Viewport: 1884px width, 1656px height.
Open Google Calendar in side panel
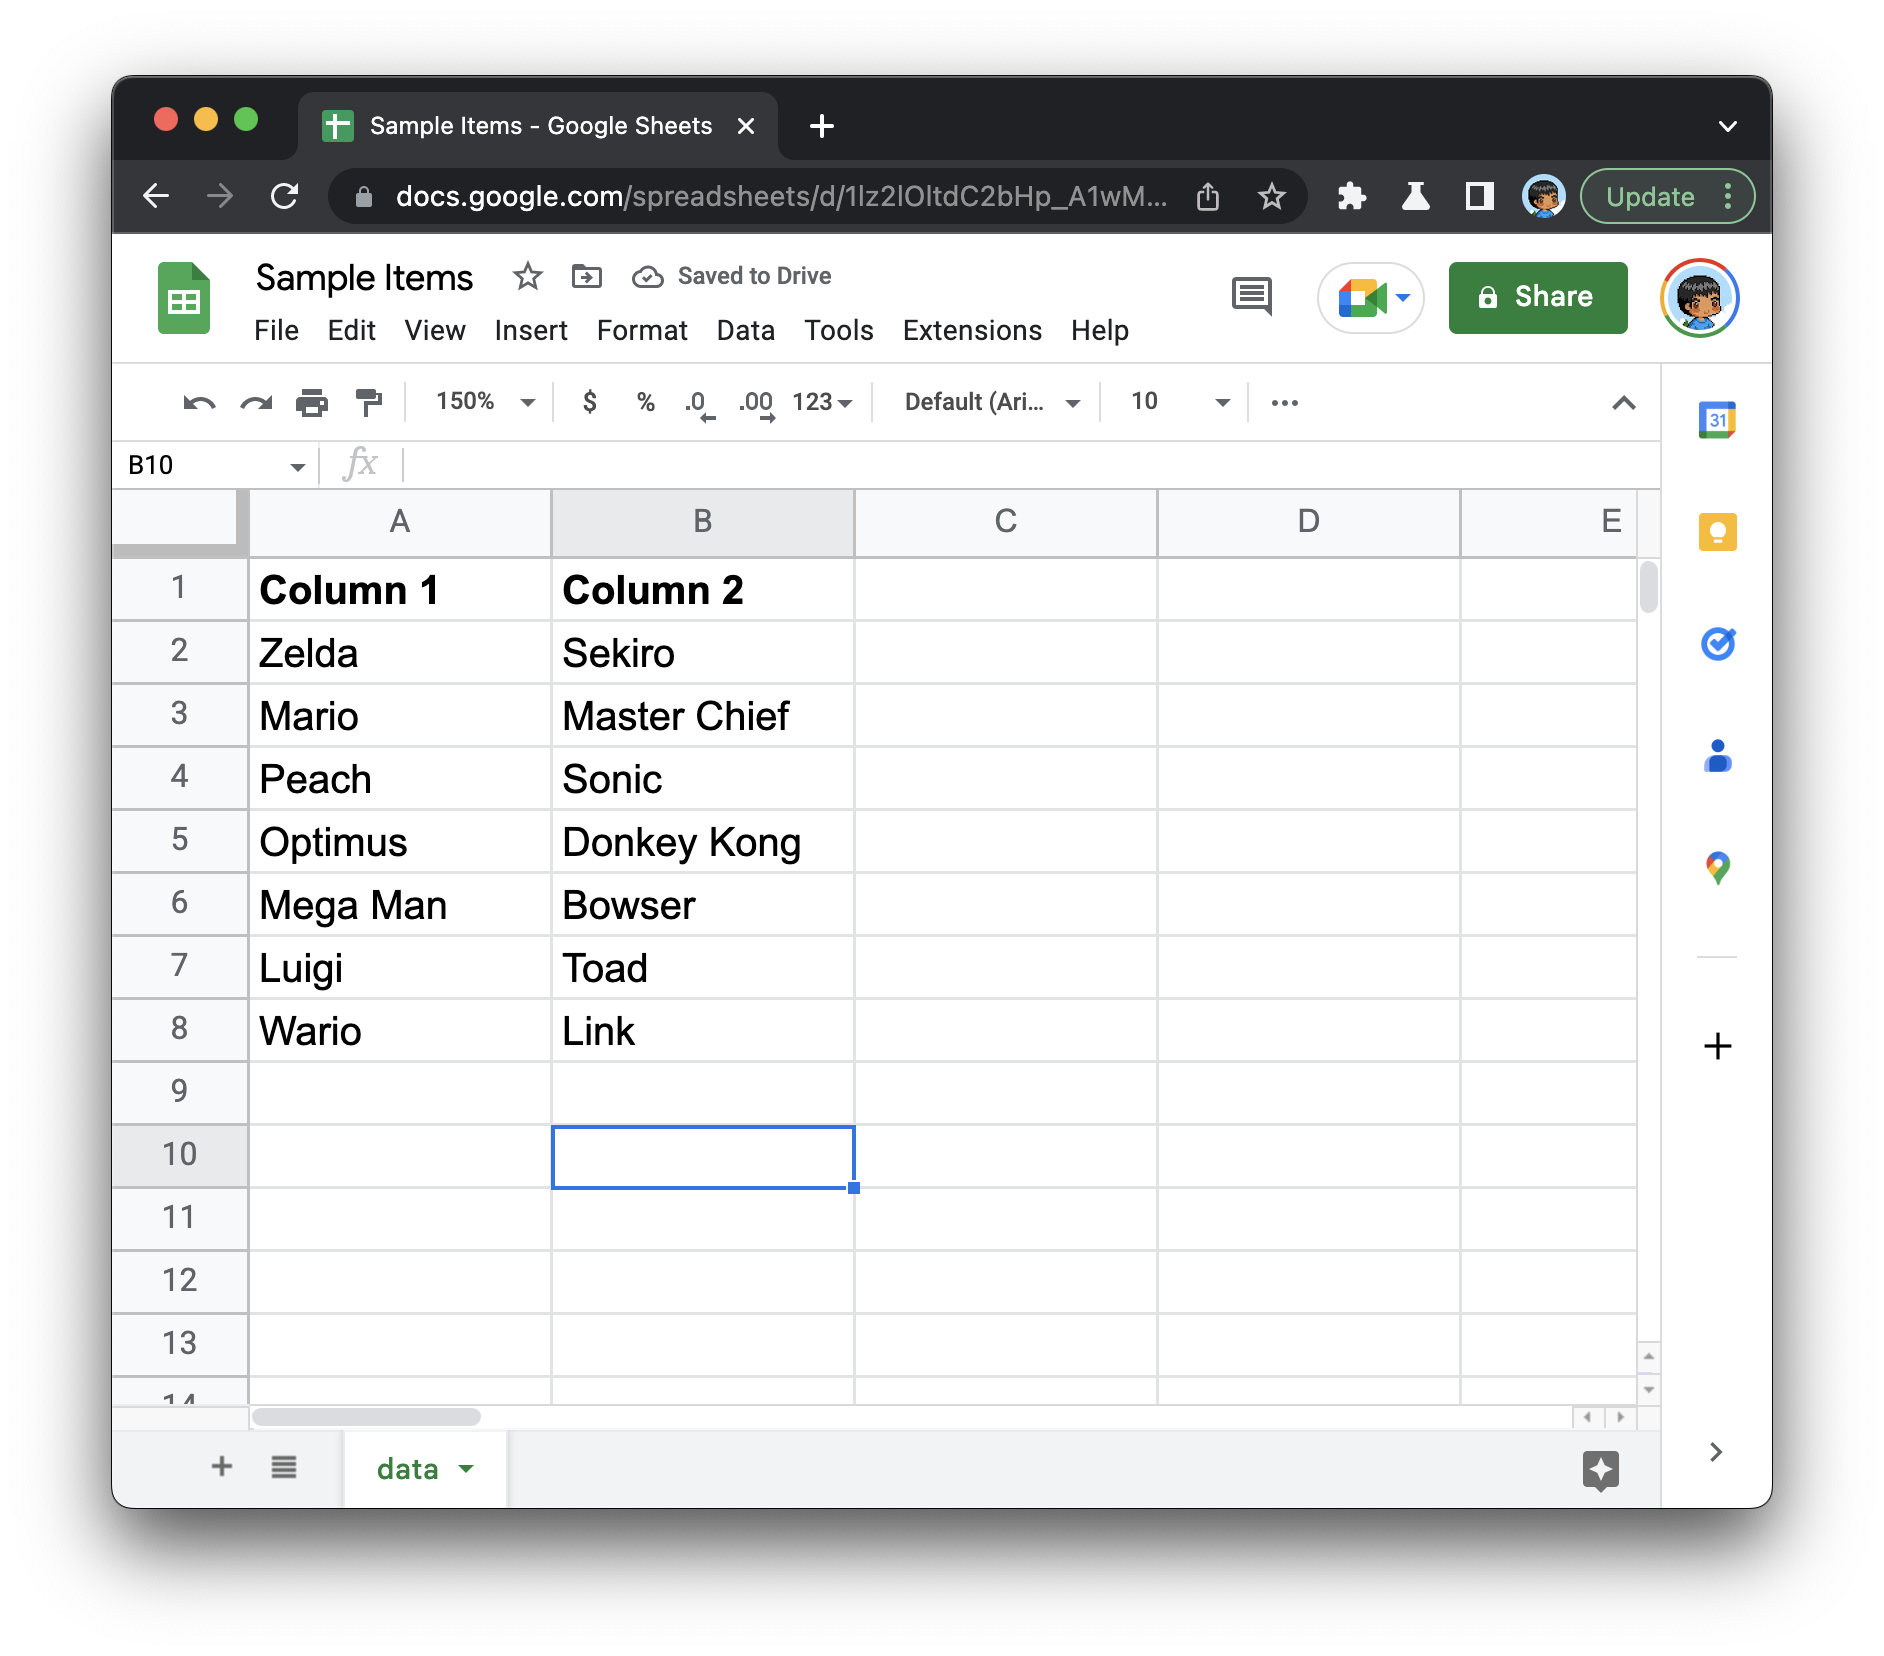tap(1717, 420)
